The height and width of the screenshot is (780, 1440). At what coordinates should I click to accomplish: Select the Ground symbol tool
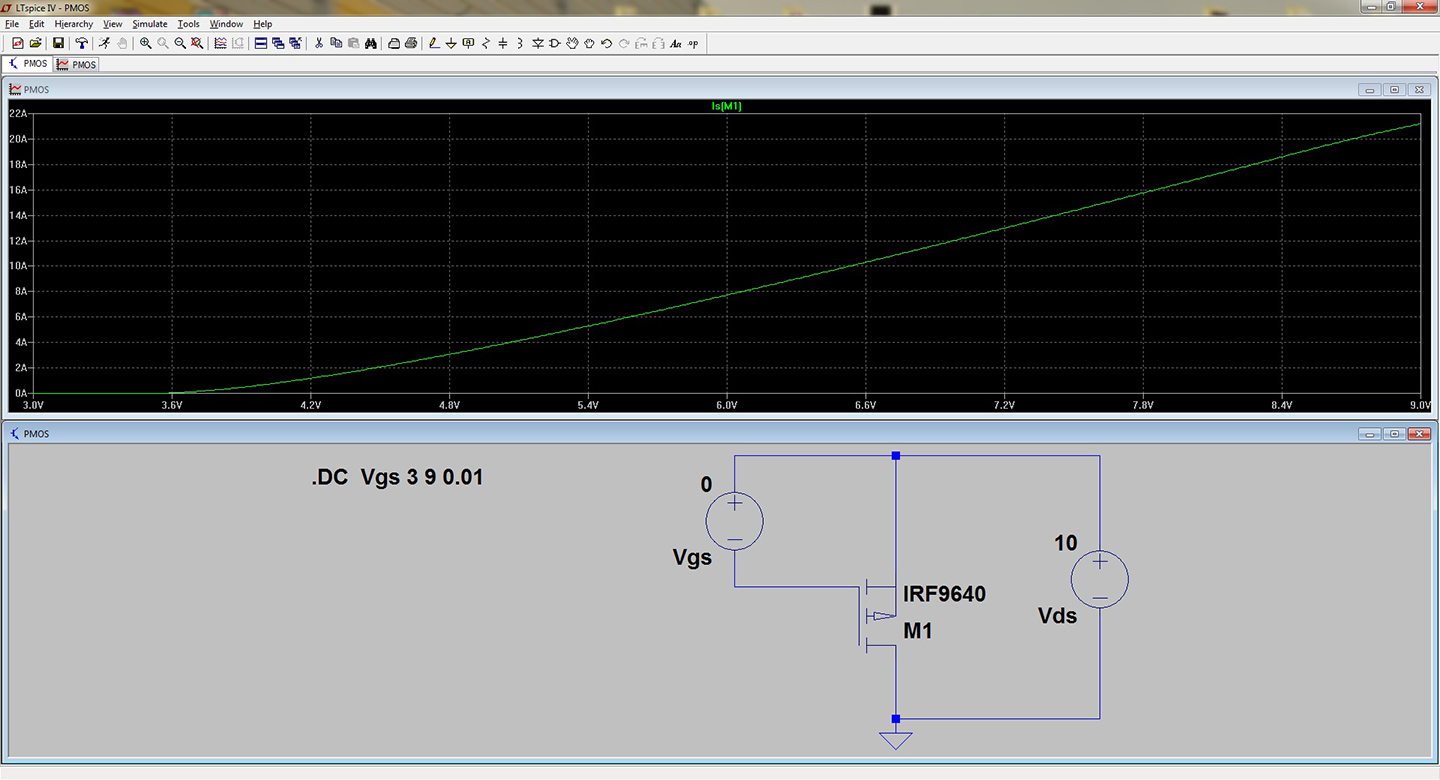[451, 43]
